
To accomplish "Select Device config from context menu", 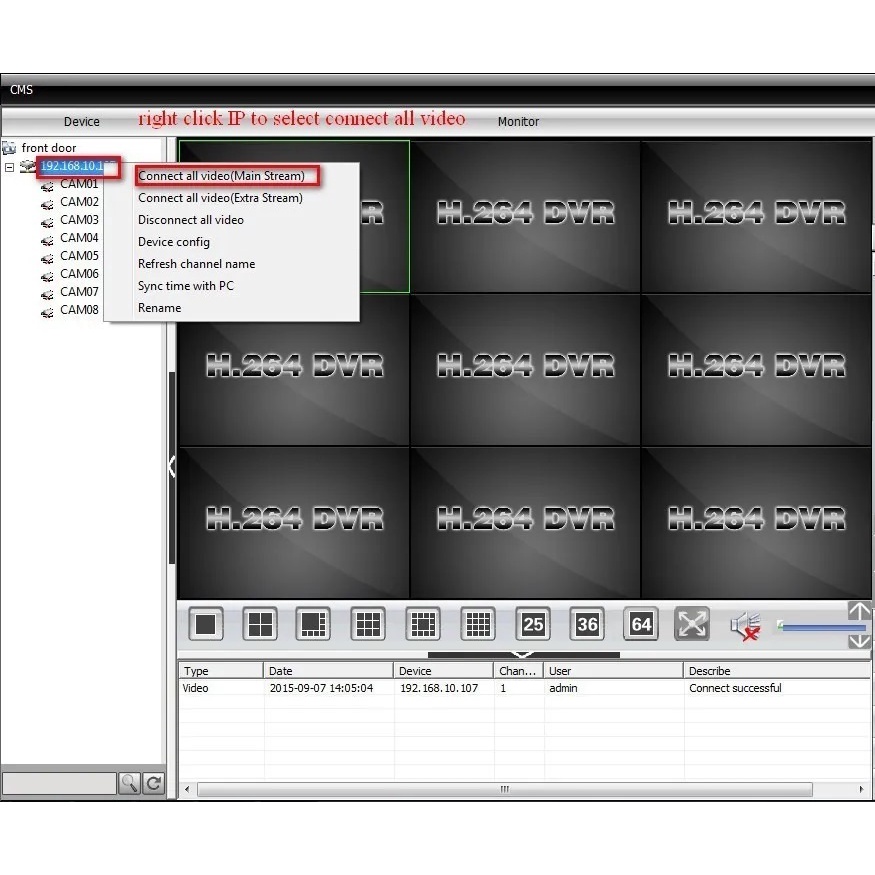I will tap(174, 242).
